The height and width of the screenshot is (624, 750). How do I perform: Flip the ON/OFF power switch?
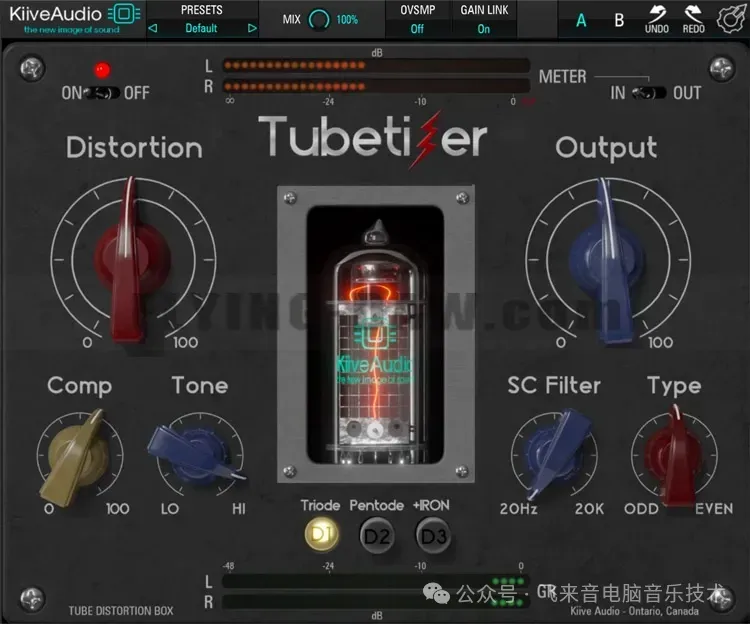tap(102, 93)
